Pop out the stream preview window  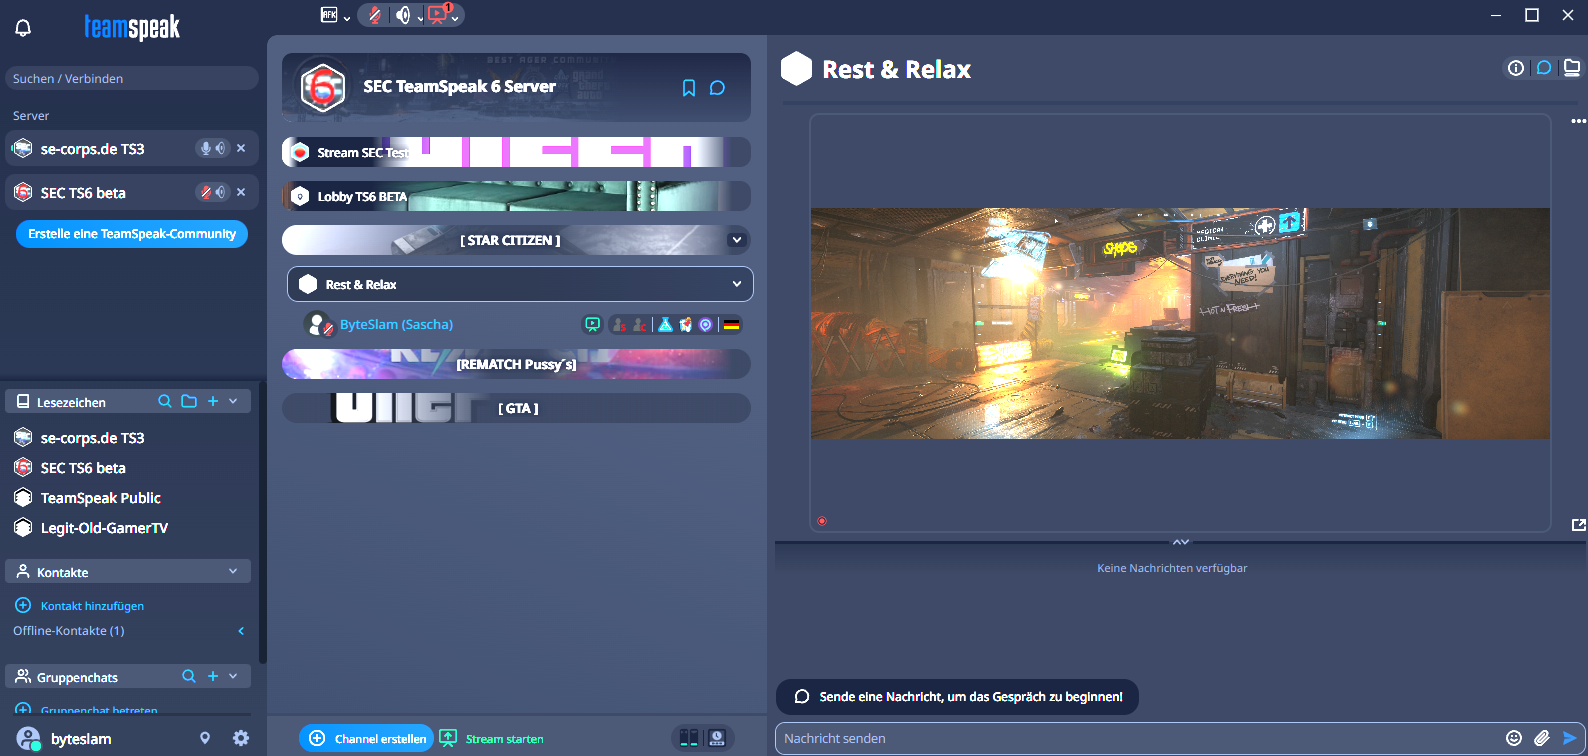[1578, 525]
